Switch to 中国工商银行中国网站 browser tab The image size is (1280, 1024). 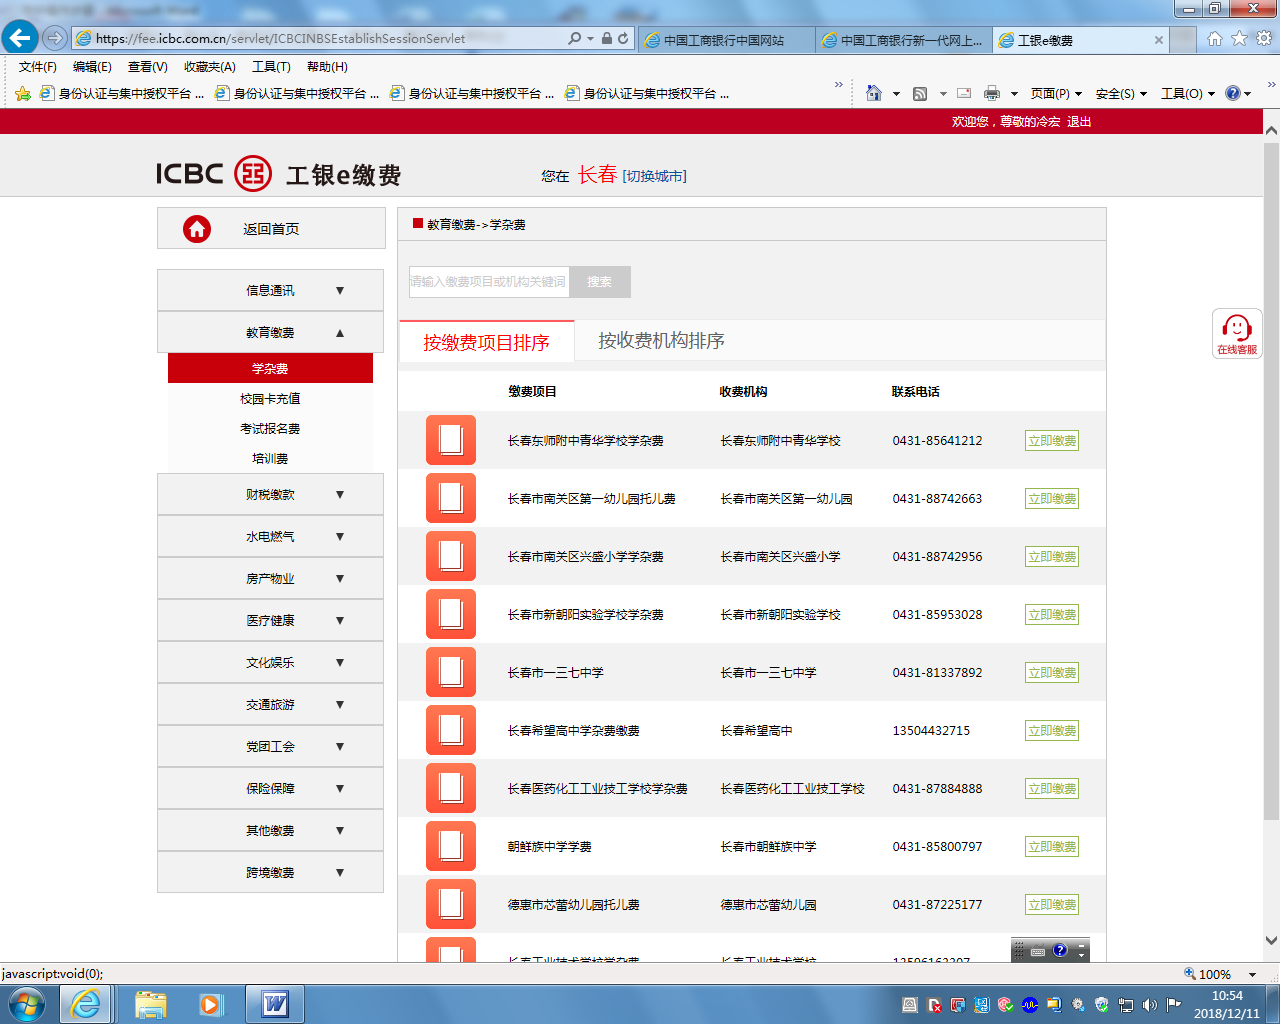coord(726,40)
